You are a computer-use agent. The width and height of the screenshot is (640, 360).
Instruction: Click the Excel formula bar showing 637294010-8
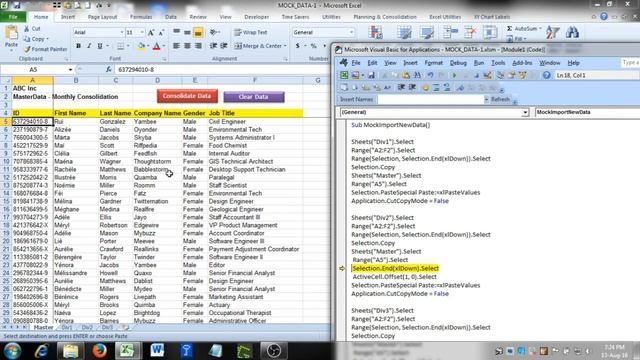pos(222,69)
